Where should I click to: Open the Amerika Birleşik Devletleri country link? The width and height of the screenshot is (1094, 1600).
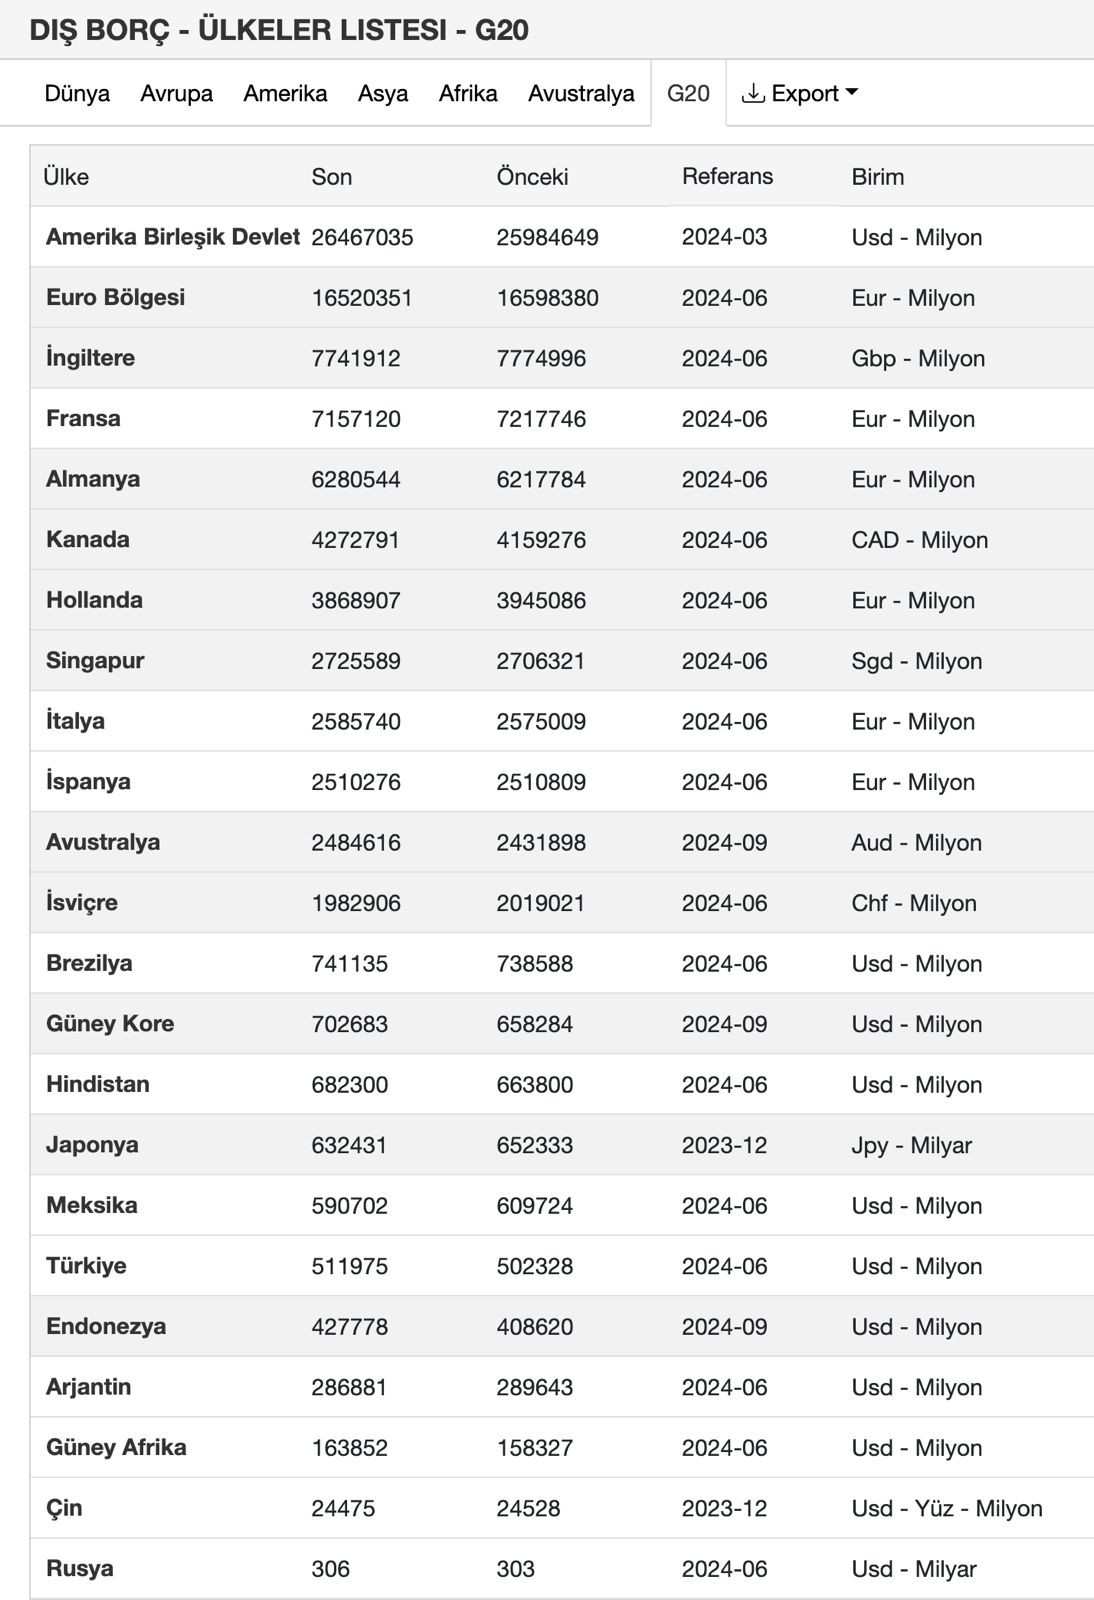(x=172, y=237)
